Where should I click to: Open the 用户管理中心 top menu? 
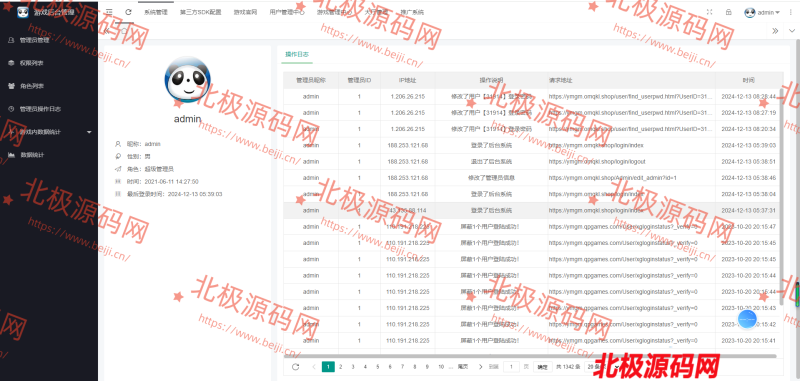click(287, 12)
